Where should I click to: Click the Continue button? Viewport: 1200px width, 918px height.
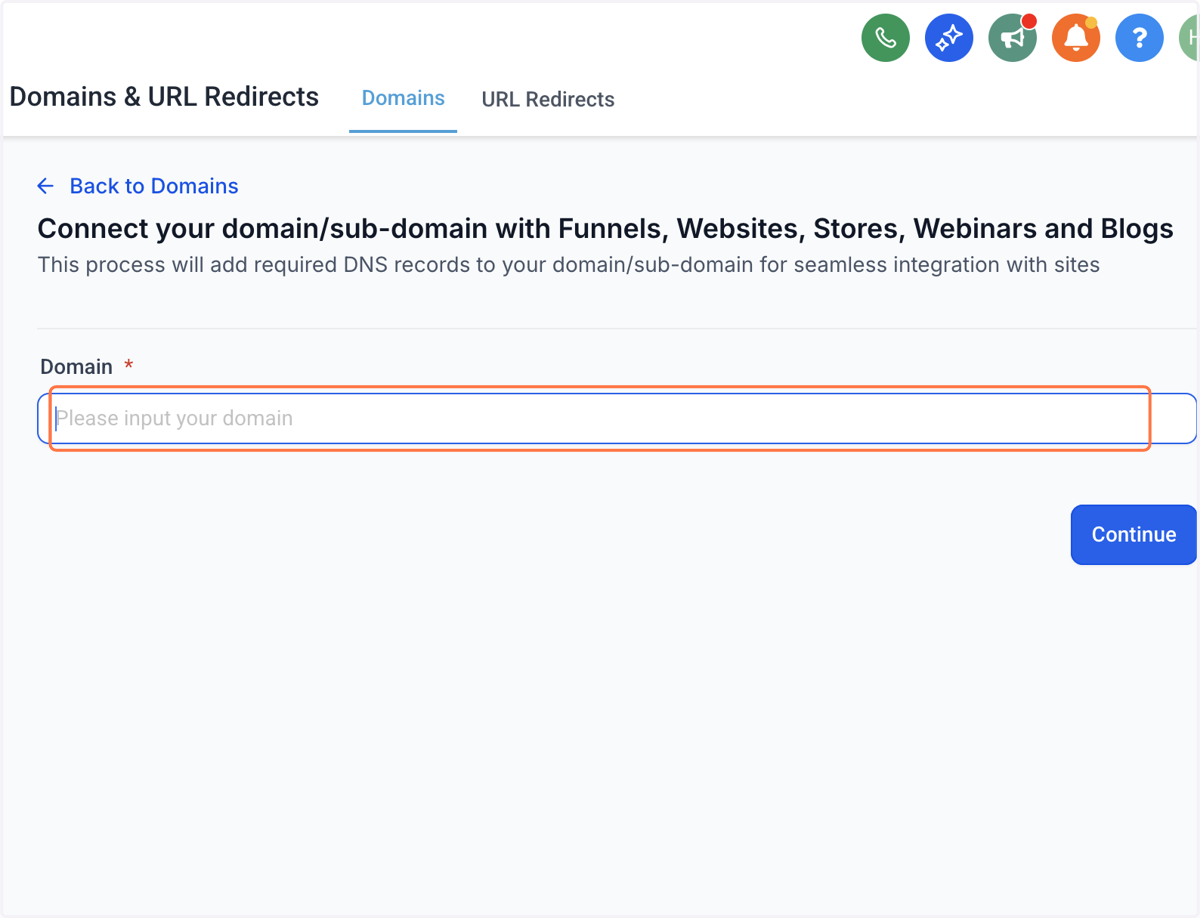[x=1134, y=534]
